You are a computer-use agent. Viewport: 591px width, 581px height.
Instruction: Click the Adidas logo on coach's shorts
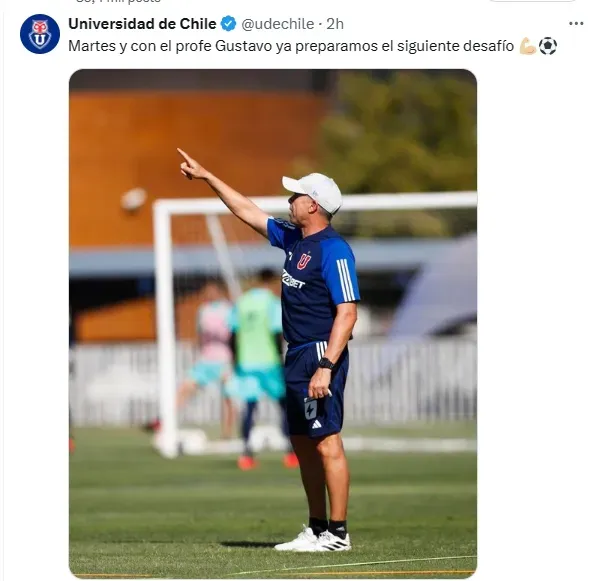pyautogui.click(x=317, y=424)
